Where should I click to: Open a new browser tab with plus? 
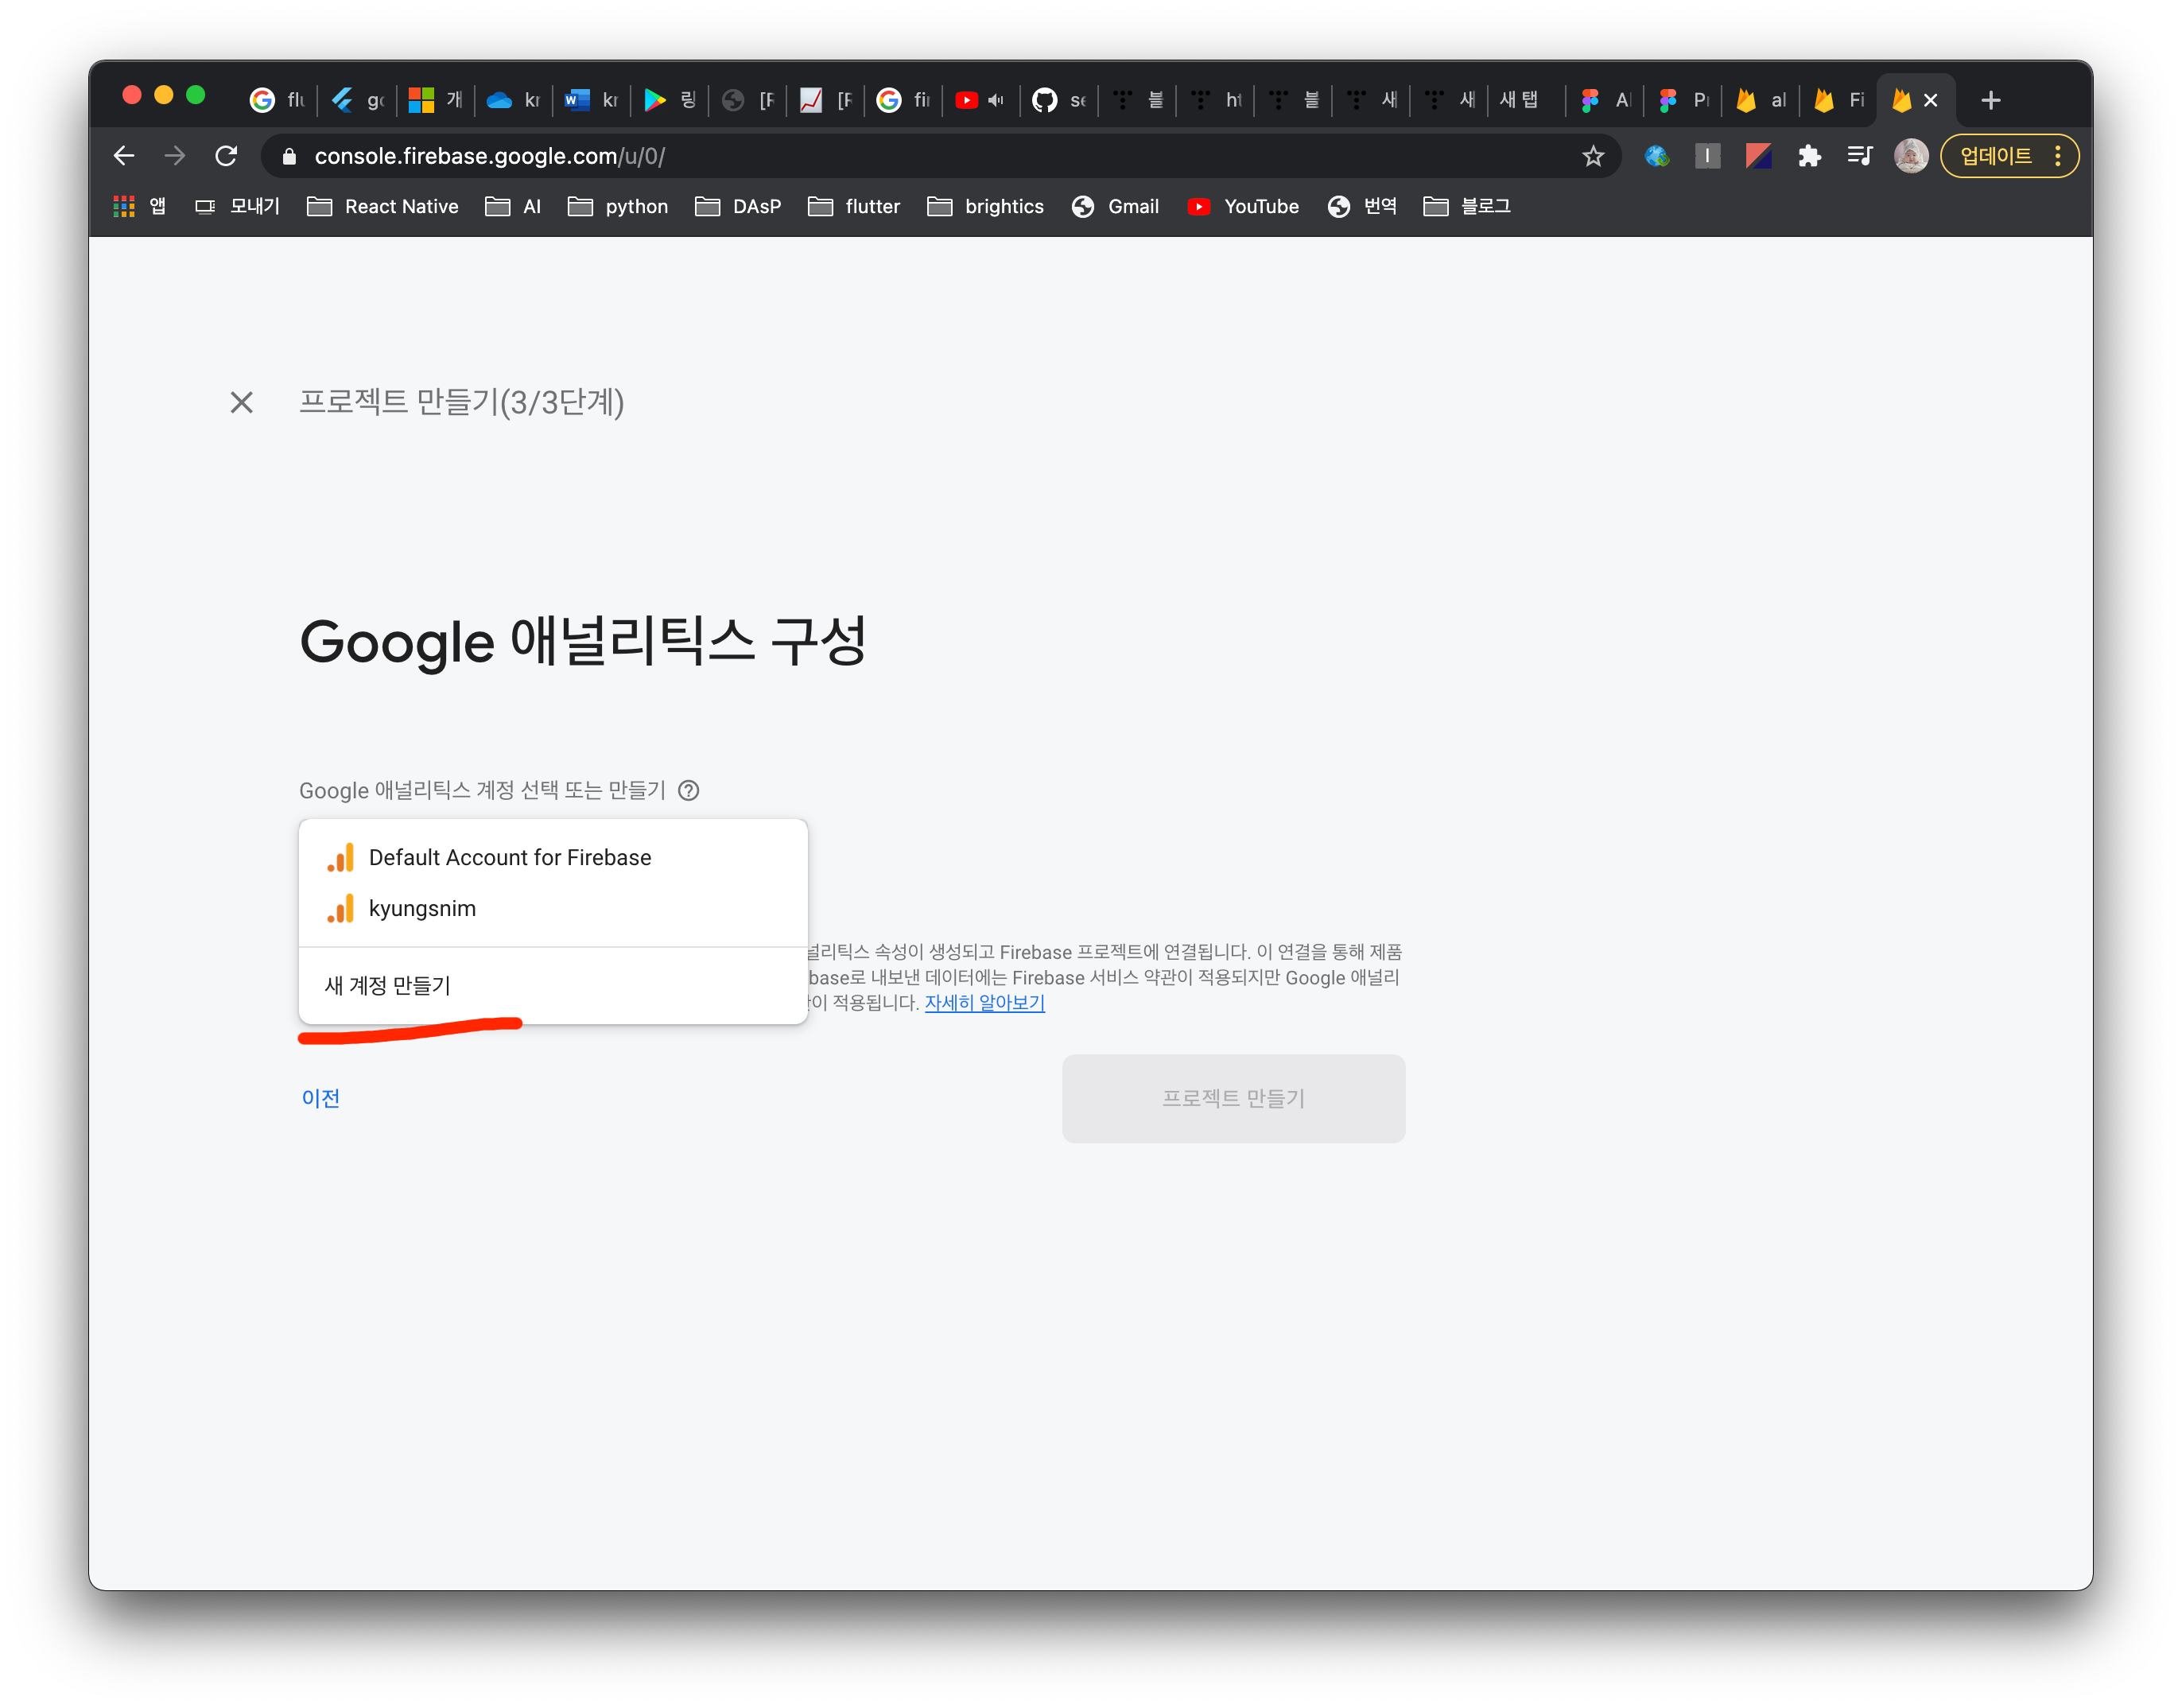(x=1990, y=100)
